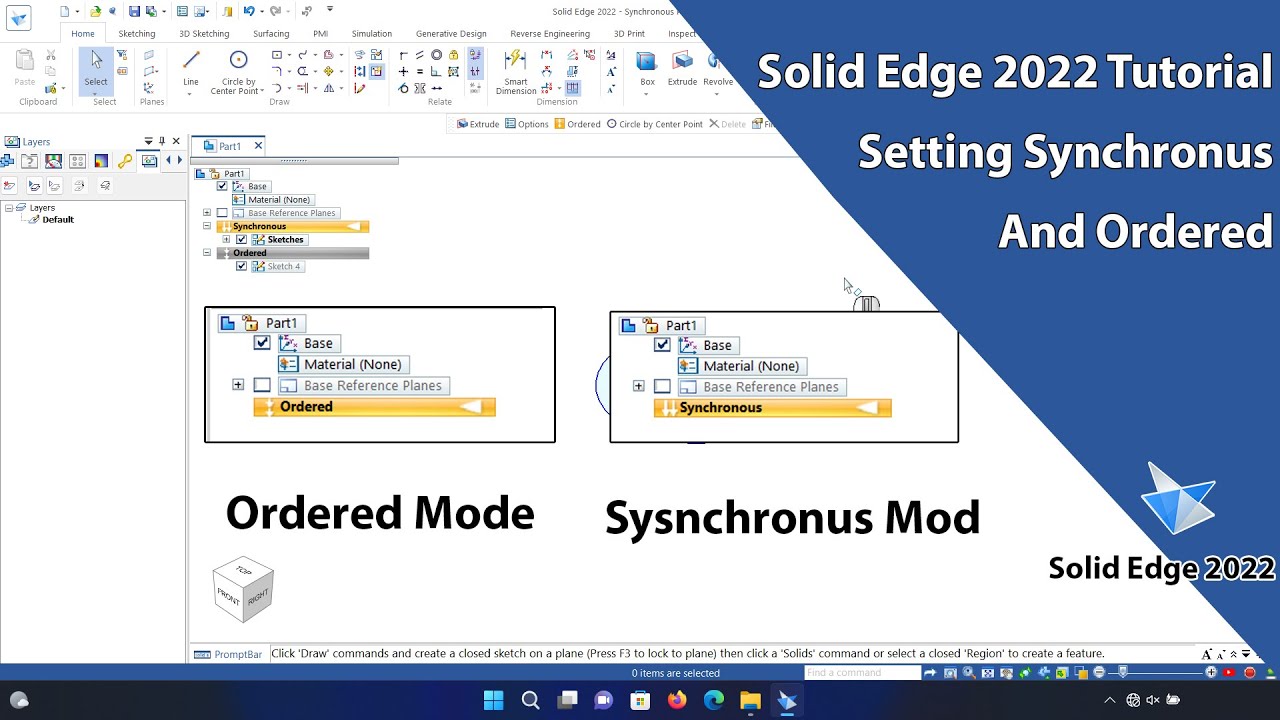Viewport: 1280px width, 720px height.
Task: Click the Layers tab icon in docking pane
Action: [x=148, y=161]
